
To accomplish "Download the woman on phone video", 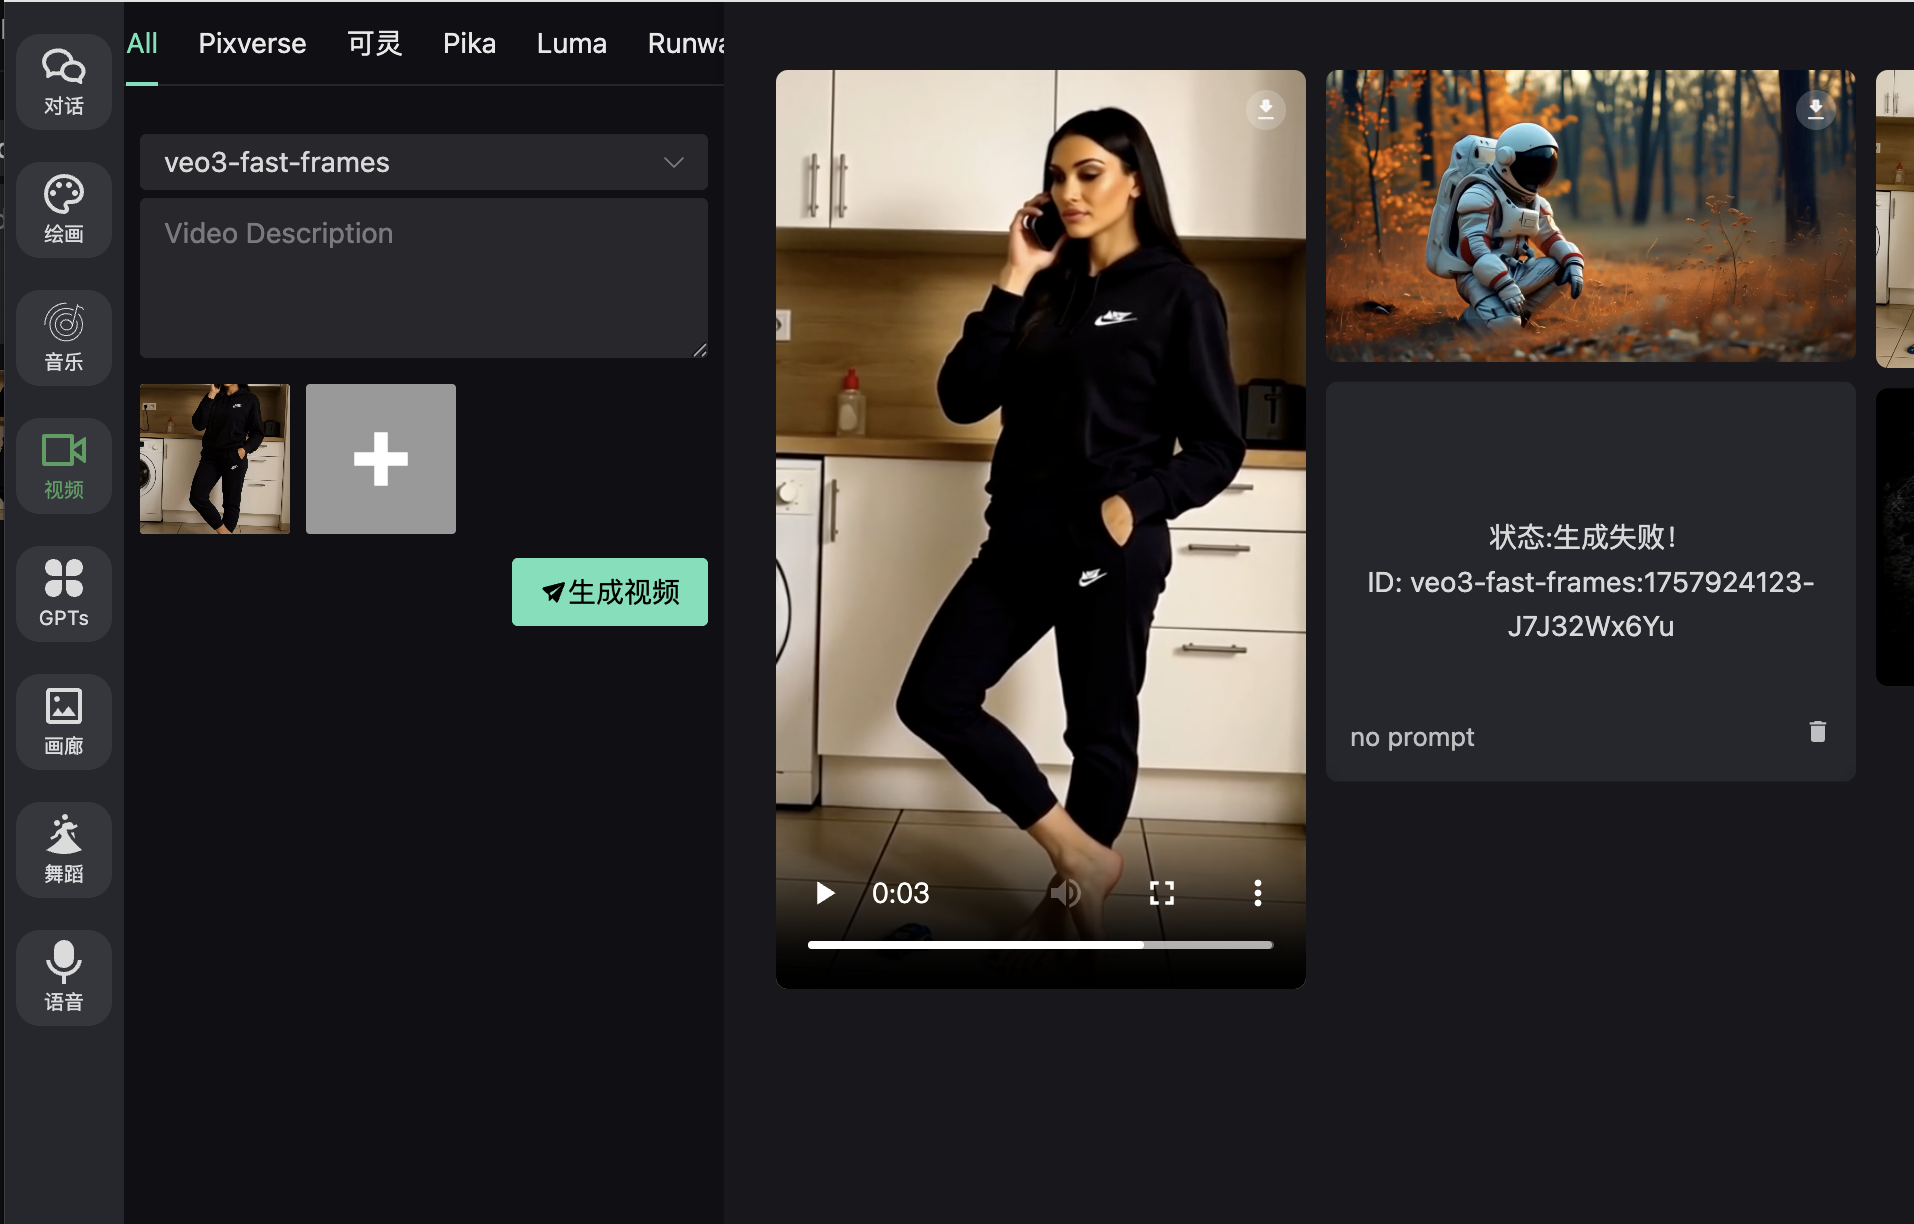I will [x=1265, y=109].
